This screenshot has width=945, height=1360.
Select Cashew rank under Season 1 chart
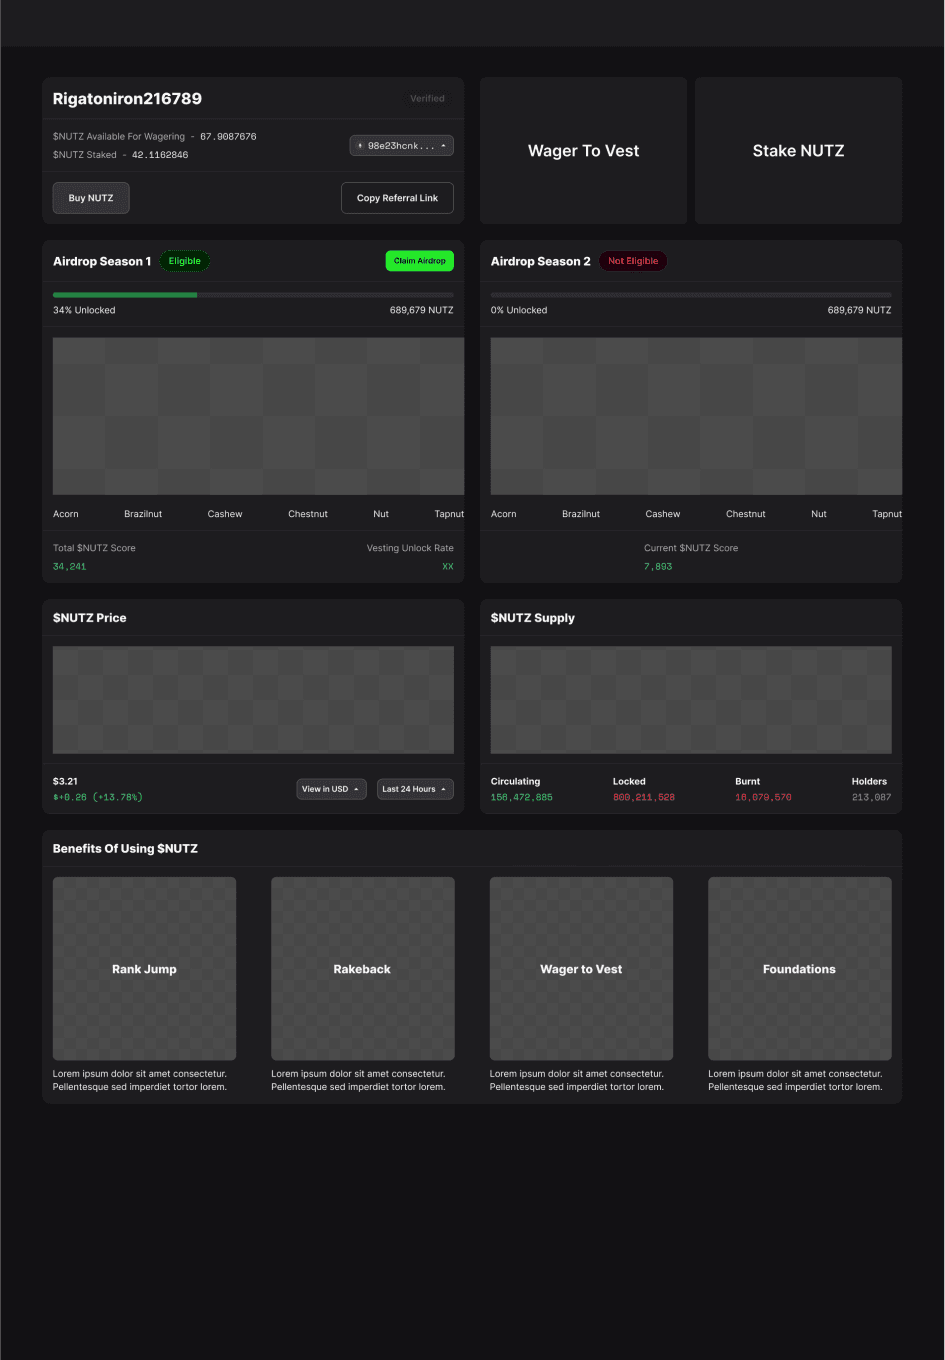click(x=225, y=514)
